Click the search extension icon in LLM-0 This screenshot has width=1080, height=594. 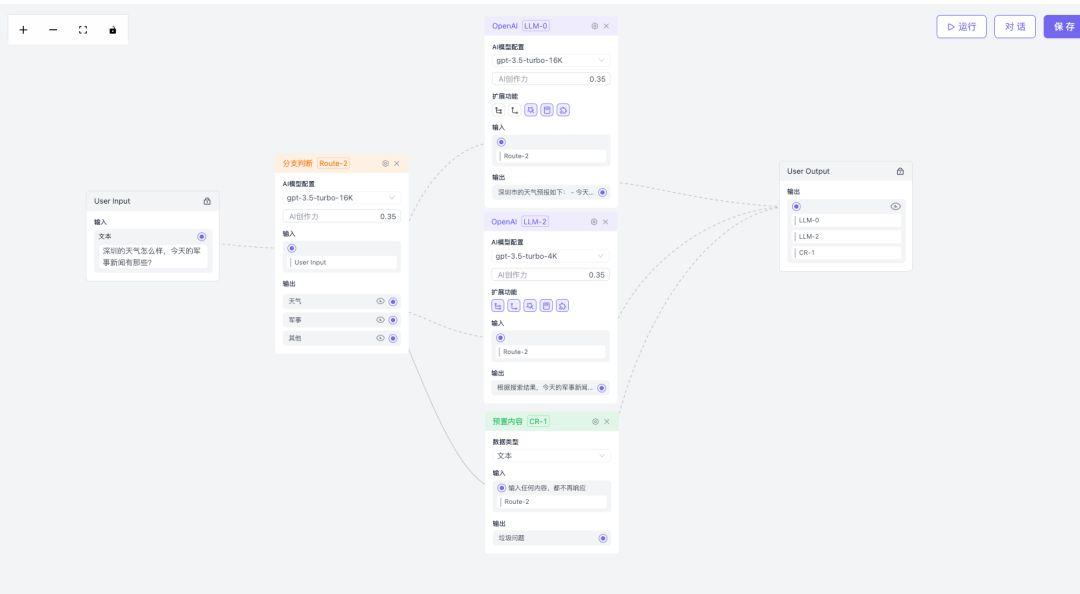point(531,110)
